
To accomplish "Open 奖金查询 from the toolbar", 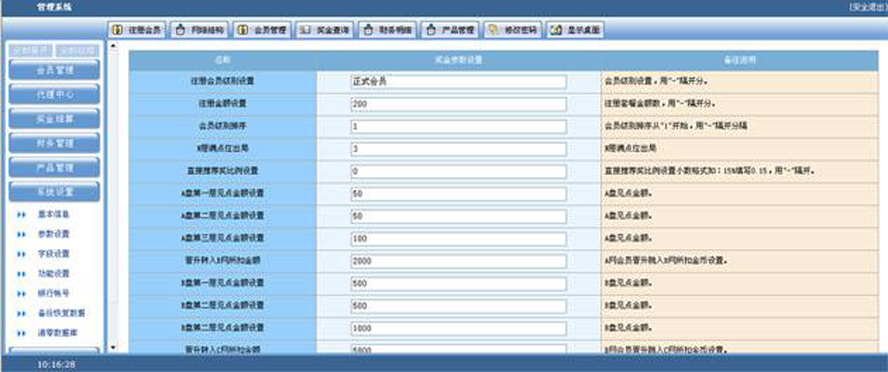I will coord(325,30).
